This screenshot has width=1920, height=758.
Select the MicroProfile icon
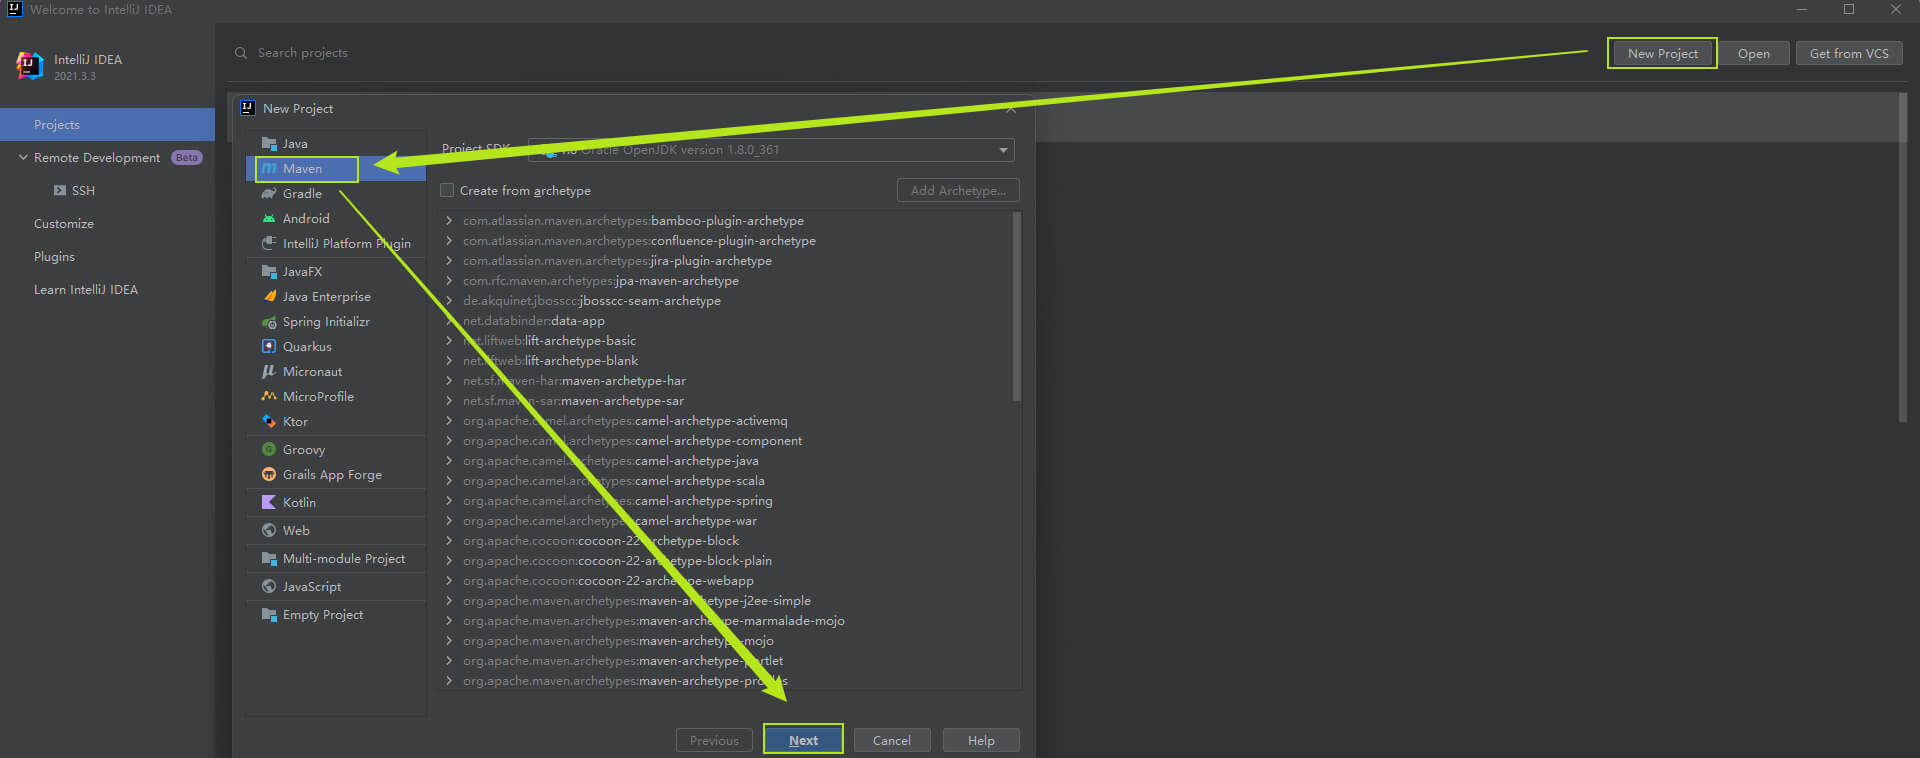[268, 397]
